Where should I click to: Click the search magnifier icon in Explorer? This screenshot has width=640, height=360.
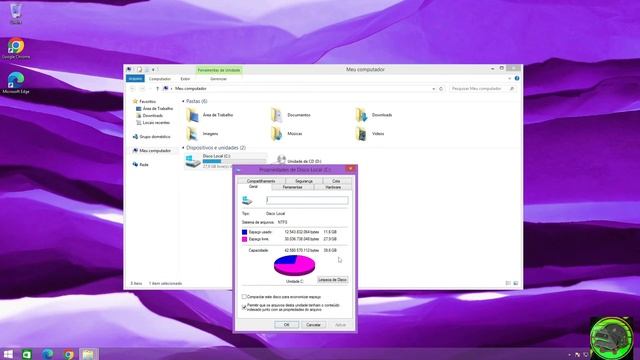point(511,89)
